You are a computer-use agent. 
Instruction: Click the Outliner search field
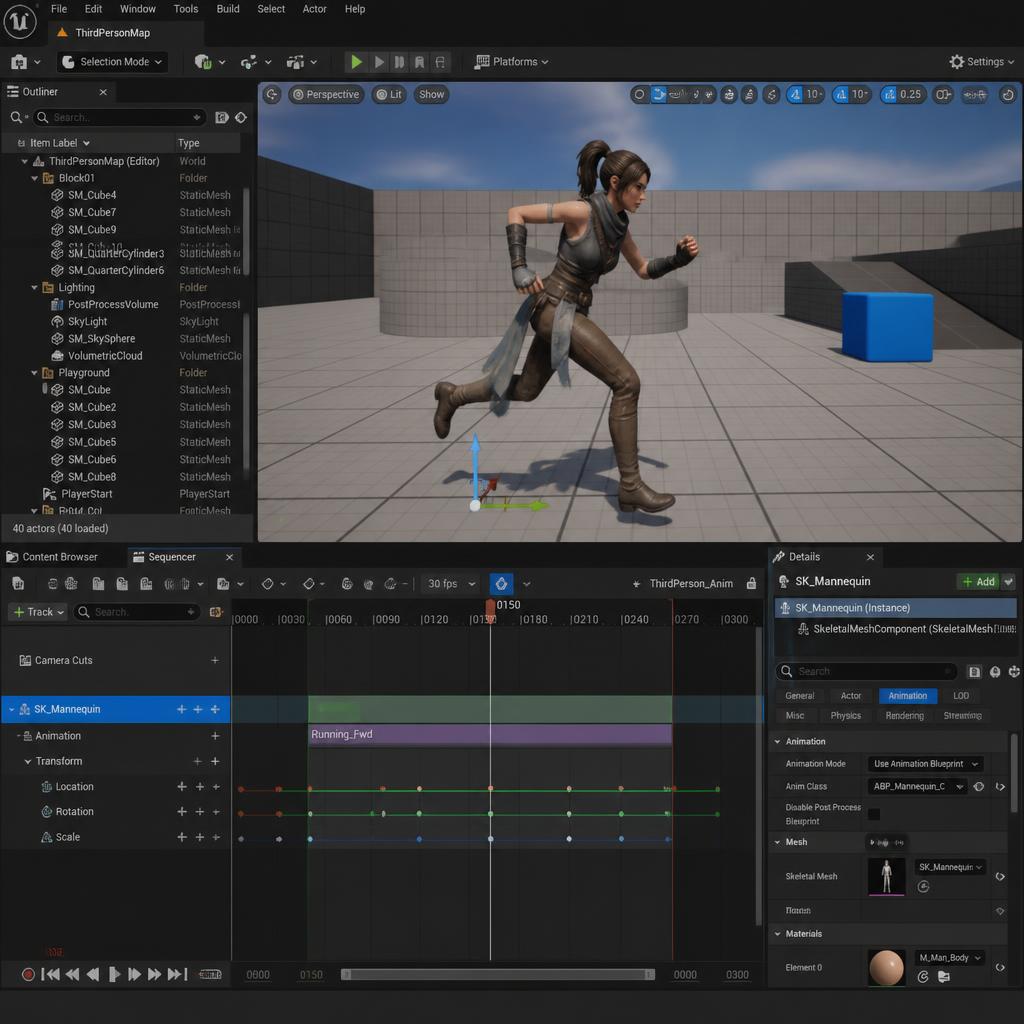[x=119, y=118]
